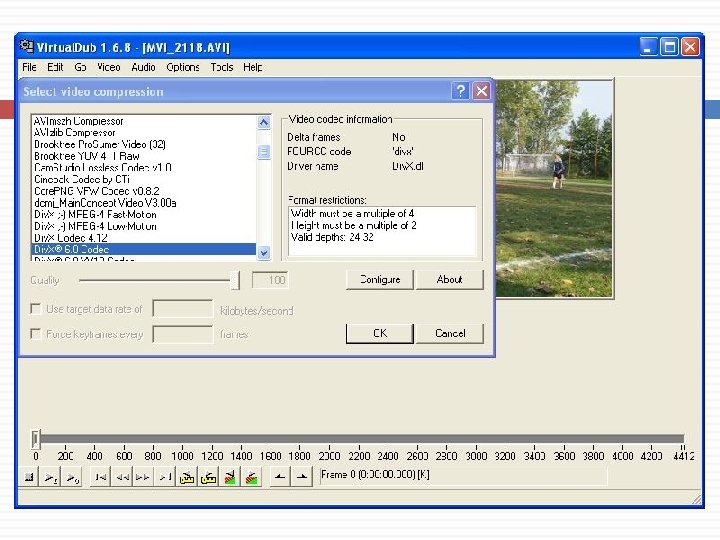Screen dimensions: 720x540
Task: Open the Audio menu
Action: (x=143, y=67)
